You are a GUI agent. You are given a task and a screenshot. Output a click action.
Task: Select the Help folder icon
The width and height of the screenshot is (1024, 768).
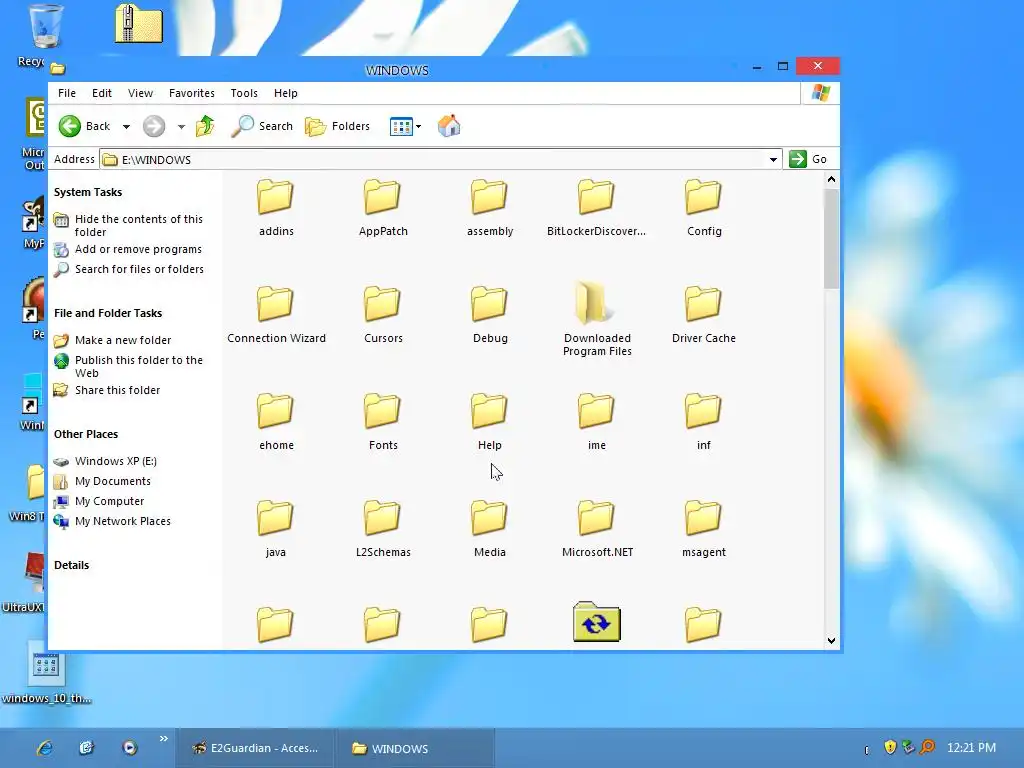pyautogui.click(x=489, y=410)
